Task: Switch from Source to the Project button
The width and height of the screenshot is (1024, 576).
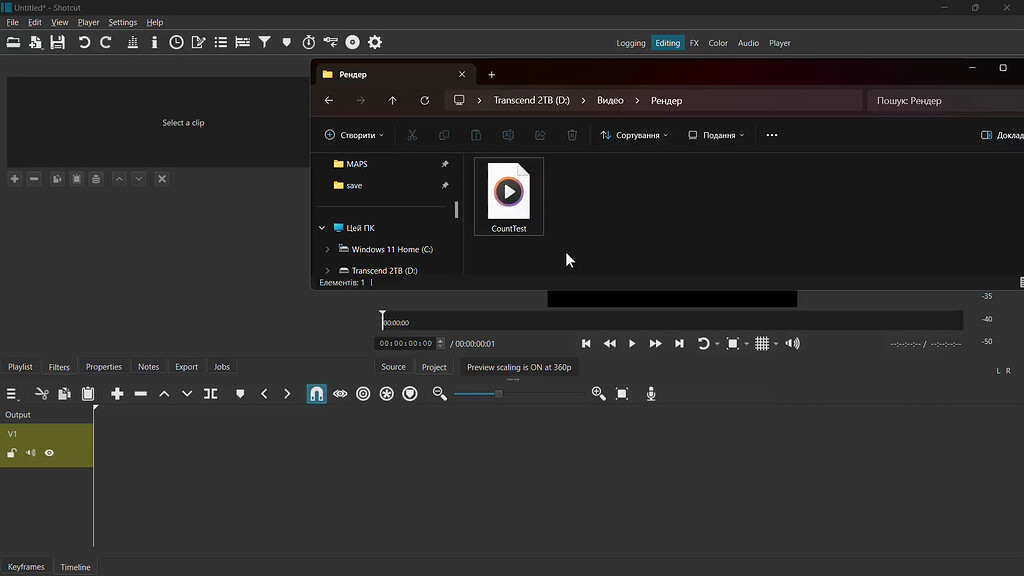Action: click(434, 367)
